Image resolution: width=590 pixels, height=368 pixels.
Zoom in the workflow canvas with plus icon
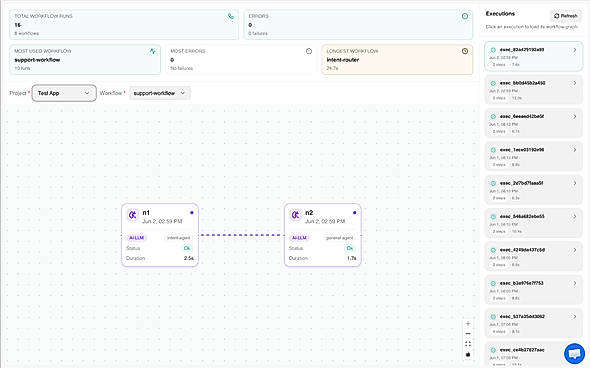468,324
